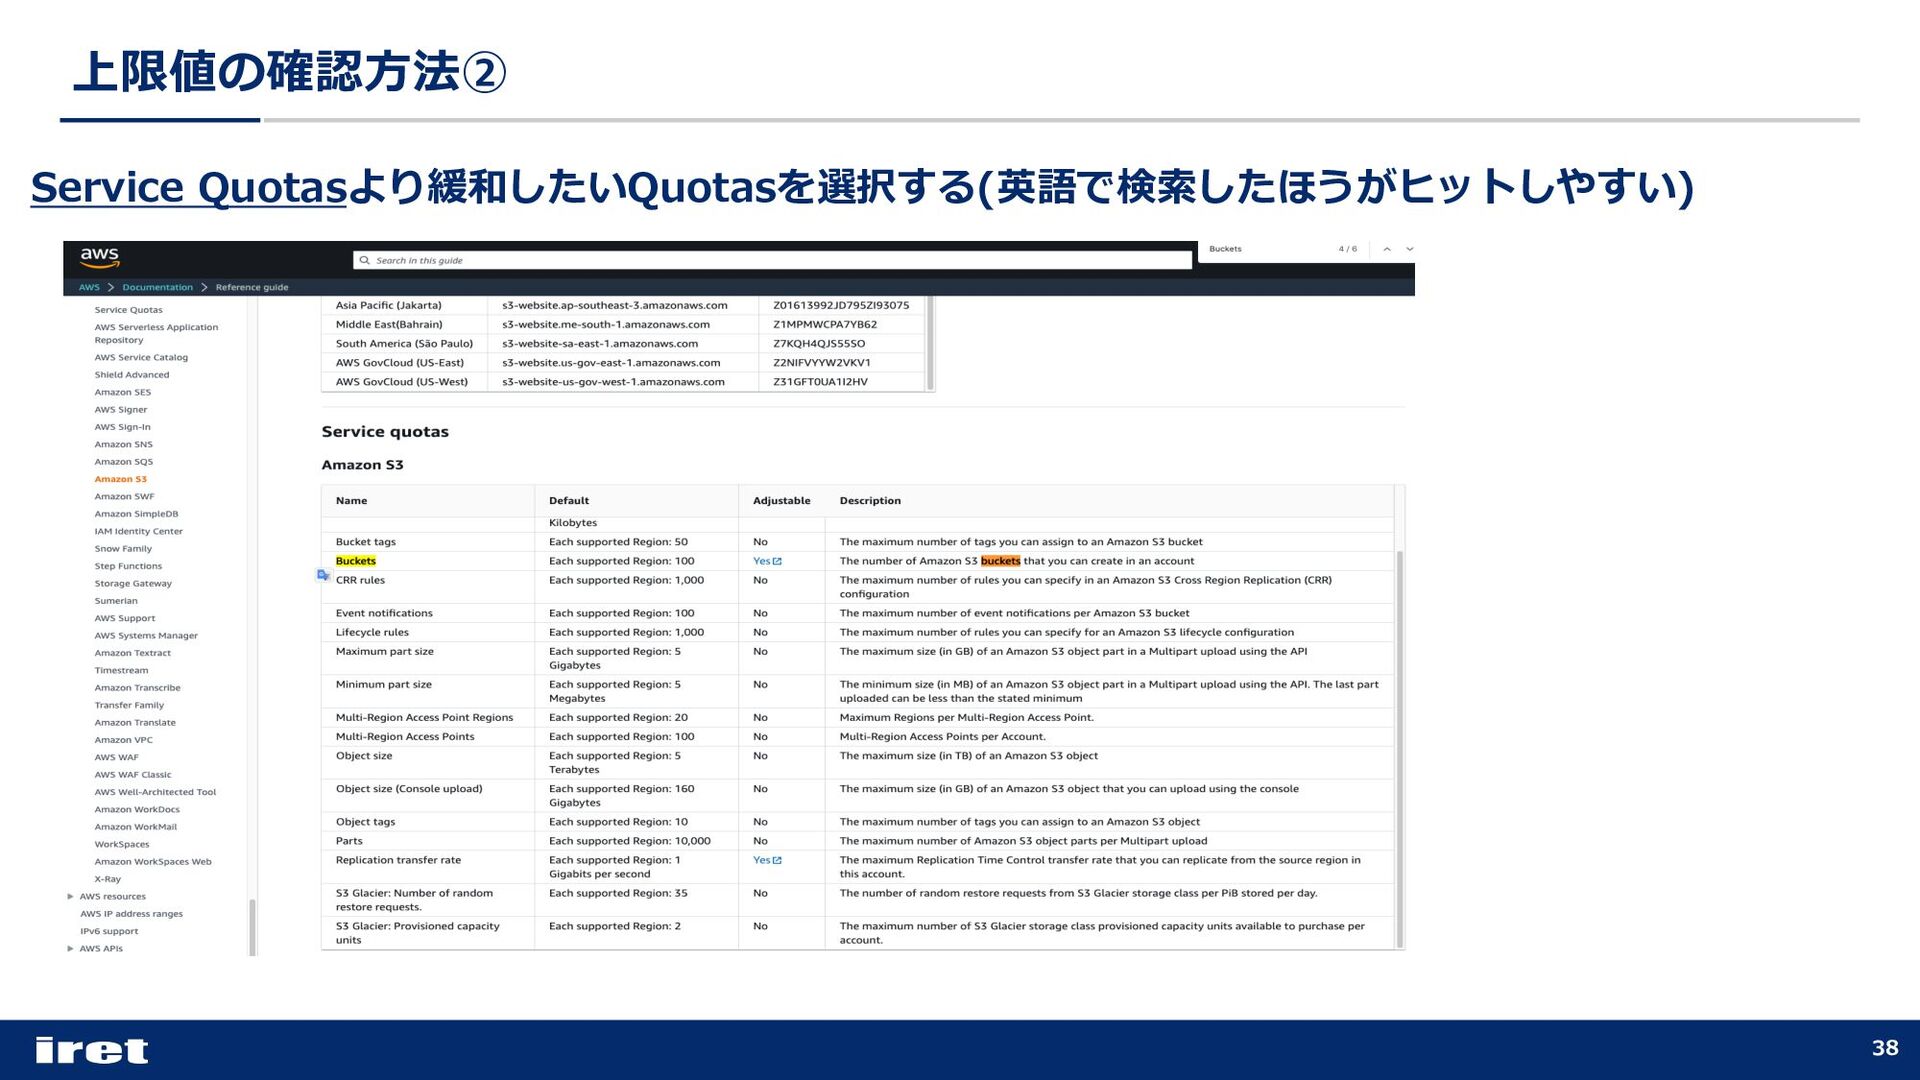Open Snow Family sidebar item
The height and width of the screenshot is (1080, 1920).
point(123,549)
